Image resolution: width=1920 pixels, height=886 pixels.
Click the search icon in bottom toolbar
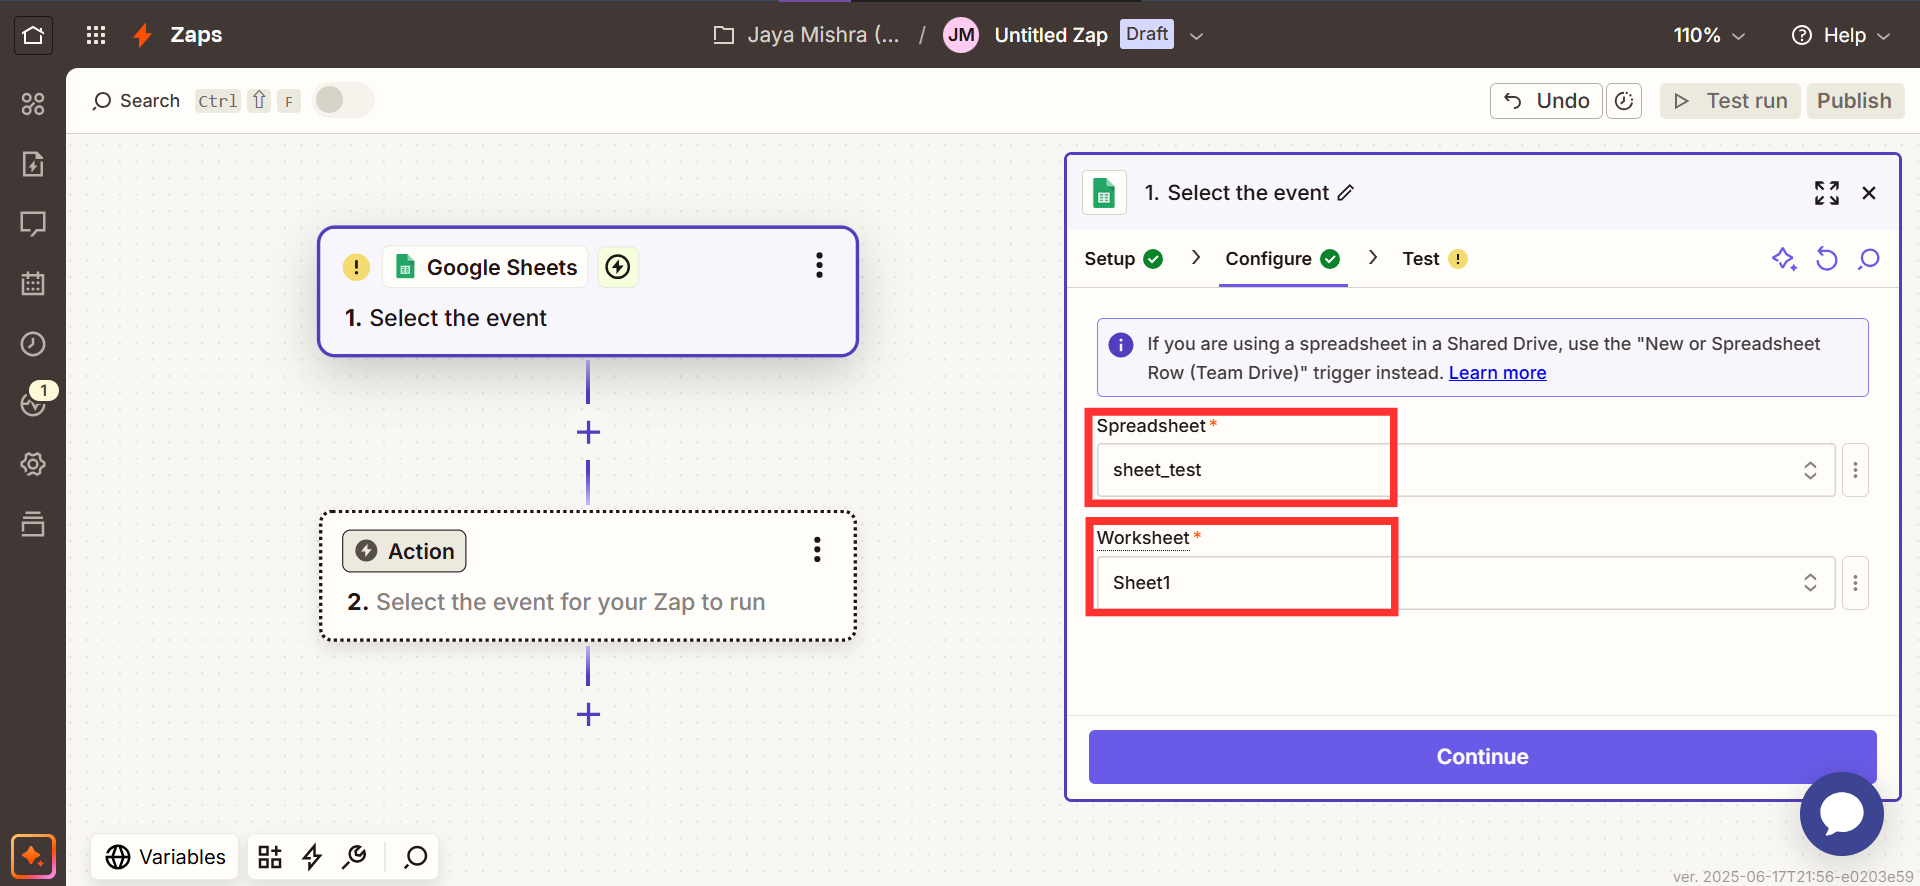[x=415, y=857]
